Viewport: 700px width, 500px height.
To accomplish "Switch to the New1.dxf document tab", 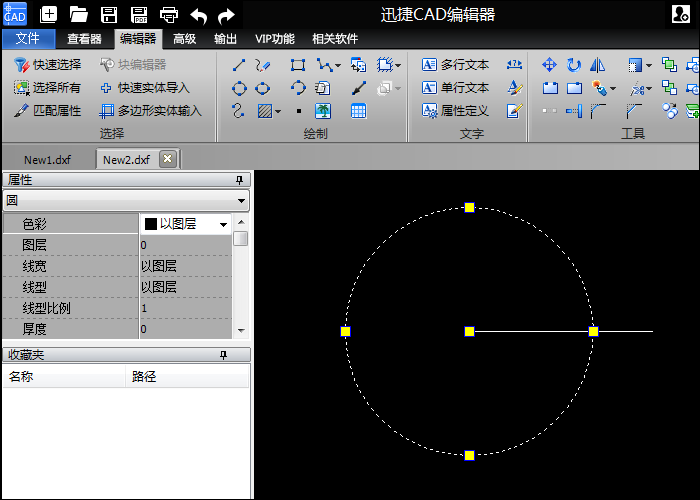I will point(47,159).
